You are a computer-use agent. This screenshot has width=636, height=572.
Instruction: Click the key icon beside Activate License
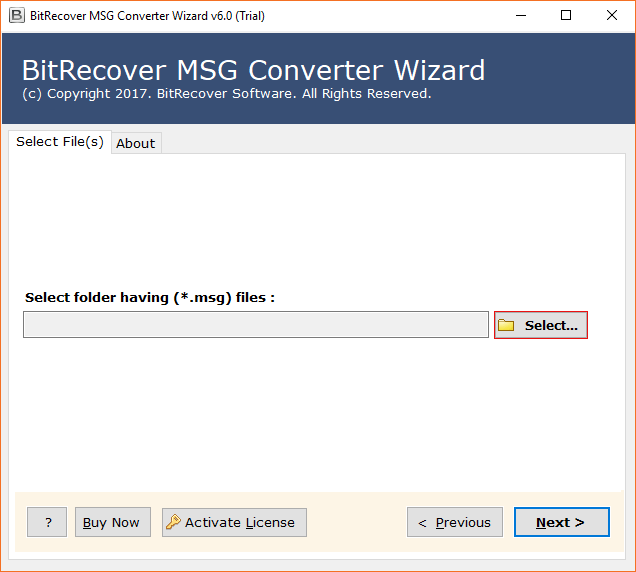coord(173,522)
